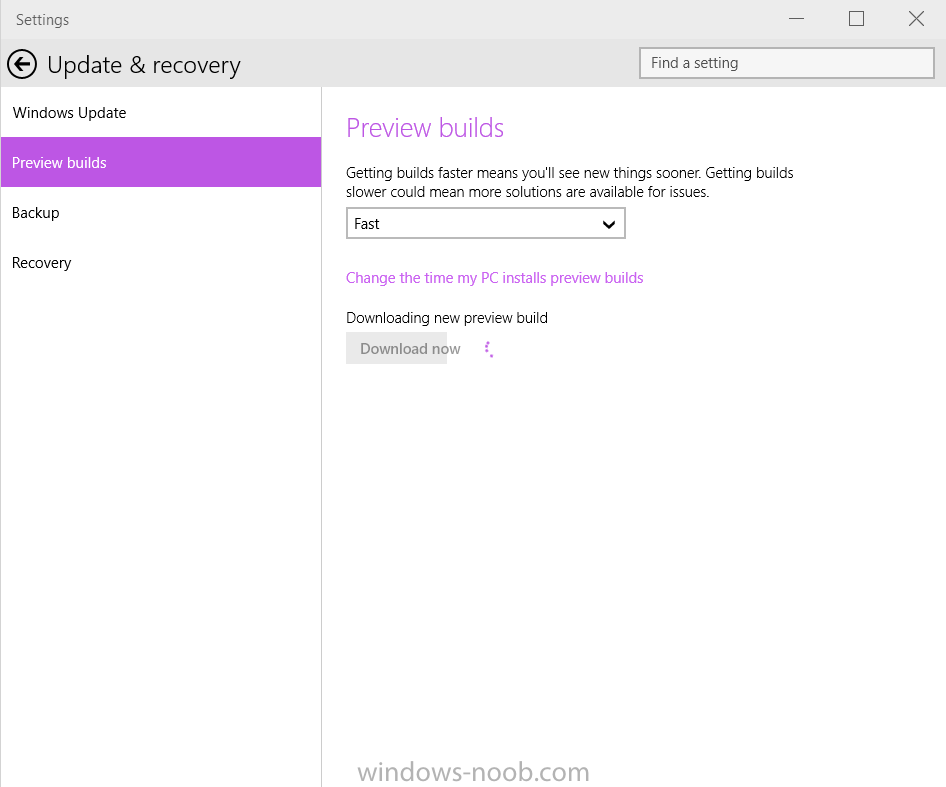Close the Settings window
The height and width of the screenshot is (787, 946).
coord(916,19)
